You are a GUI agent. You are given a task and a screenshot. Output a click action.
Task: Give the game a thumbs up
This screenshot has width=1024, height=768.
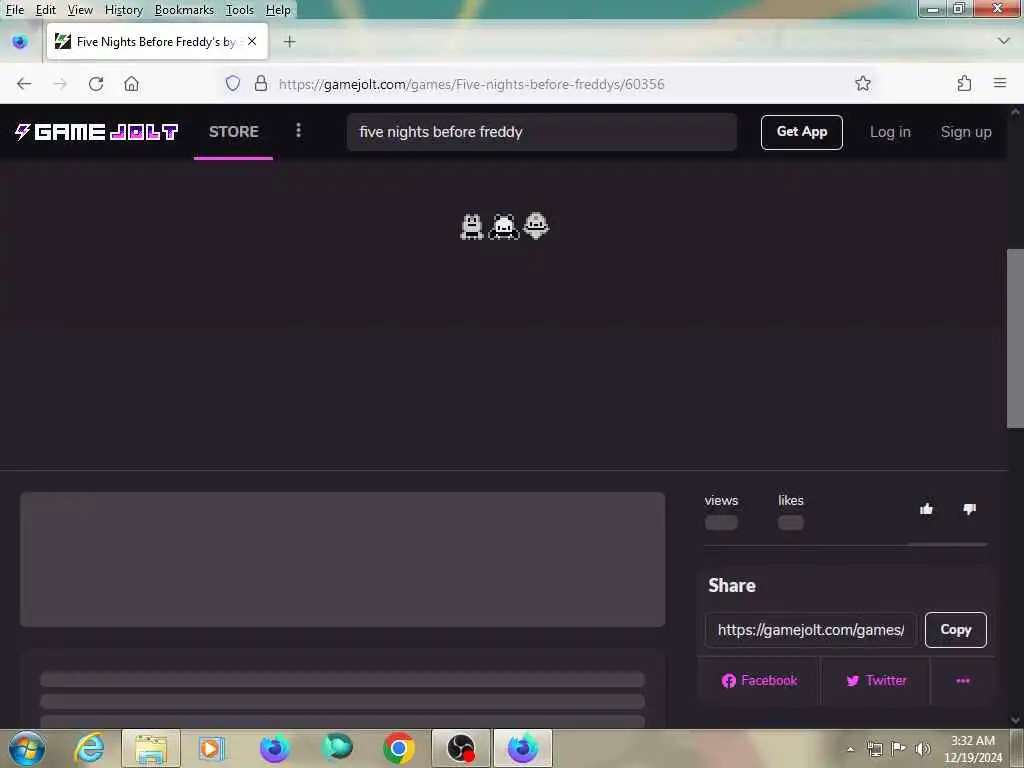pos(926,509)
